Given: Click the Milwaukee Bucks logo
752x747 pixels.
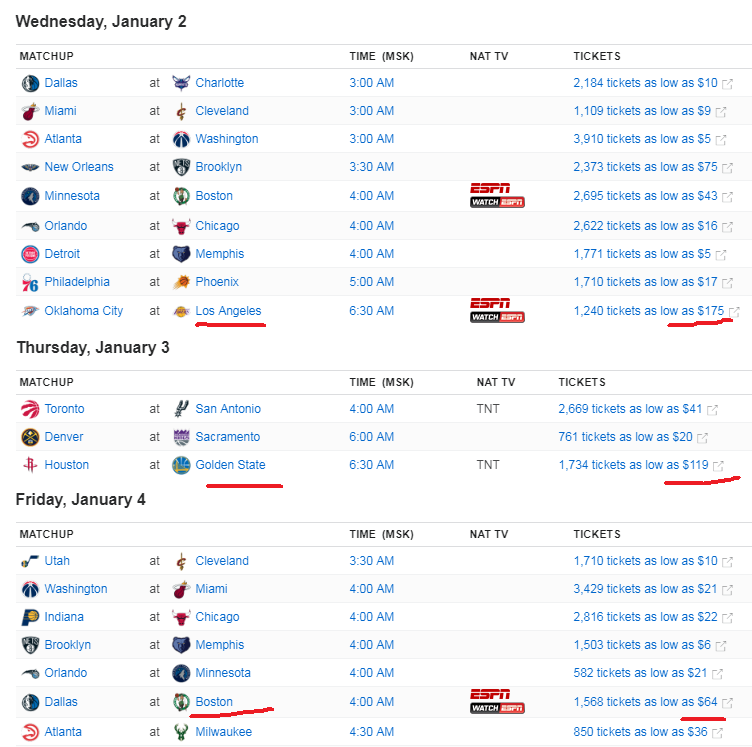Looking at the screenshot, I should click(181, 732).
